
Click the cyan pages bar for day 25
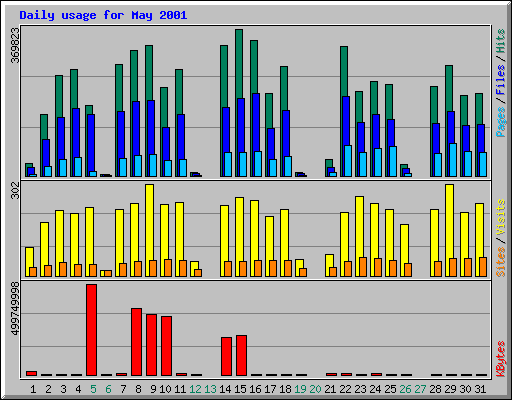point(393,161)
